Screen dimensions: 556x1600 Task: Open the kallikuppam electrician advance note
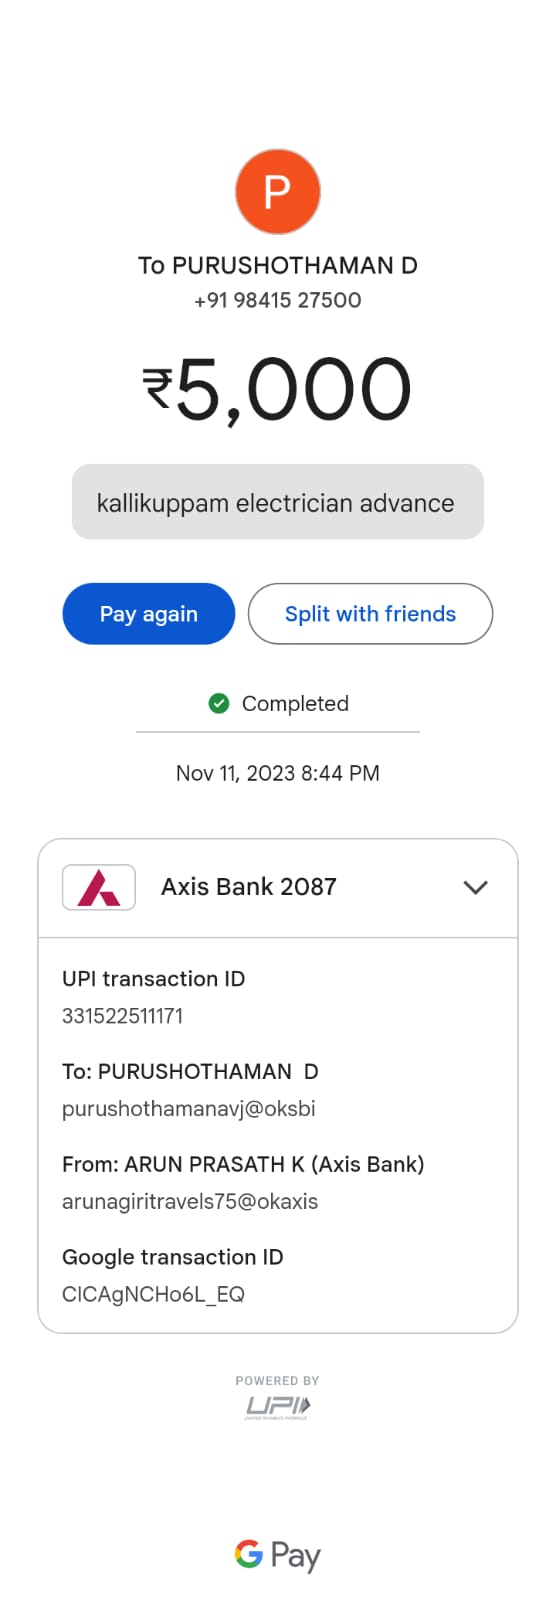(x=278, y=502)
